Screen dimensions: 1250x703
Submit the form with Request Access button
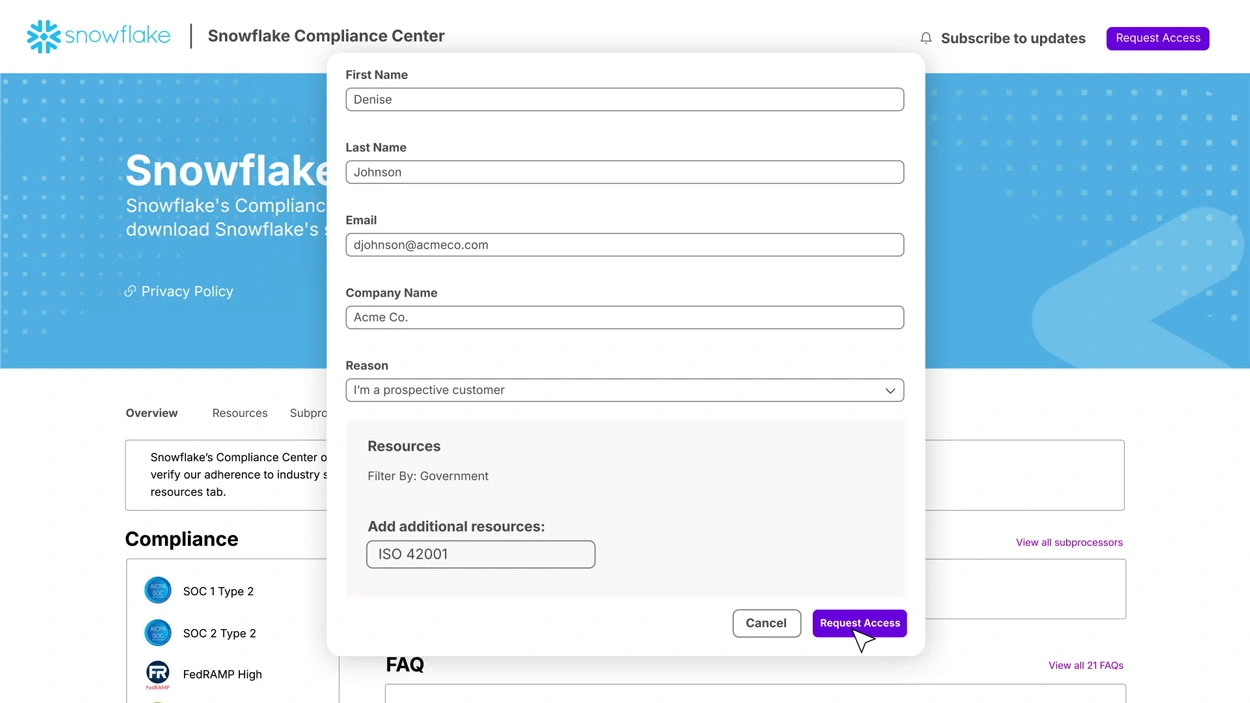point(859,623)
